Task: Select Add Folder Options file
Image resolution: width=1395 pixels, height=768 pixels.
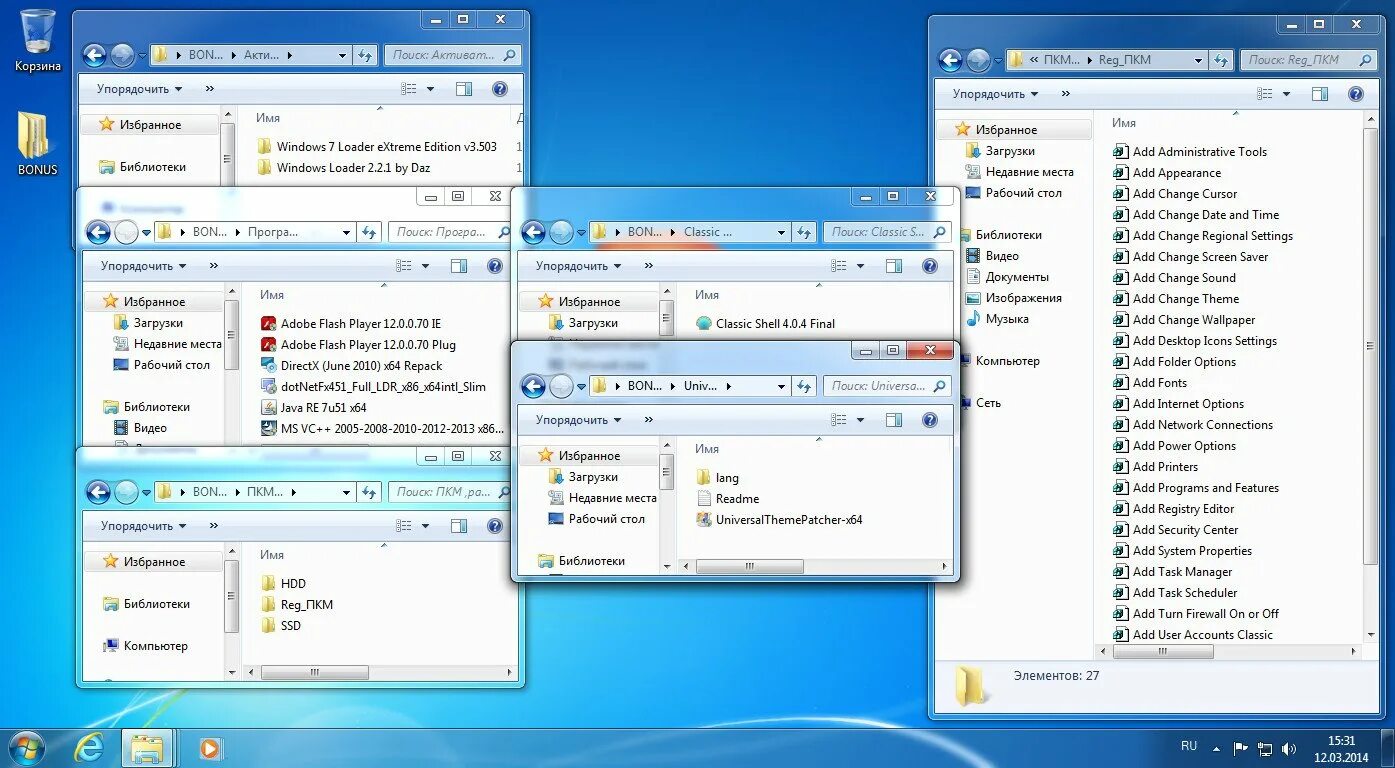Action: pyautogui.click(x=1175, y=362)
